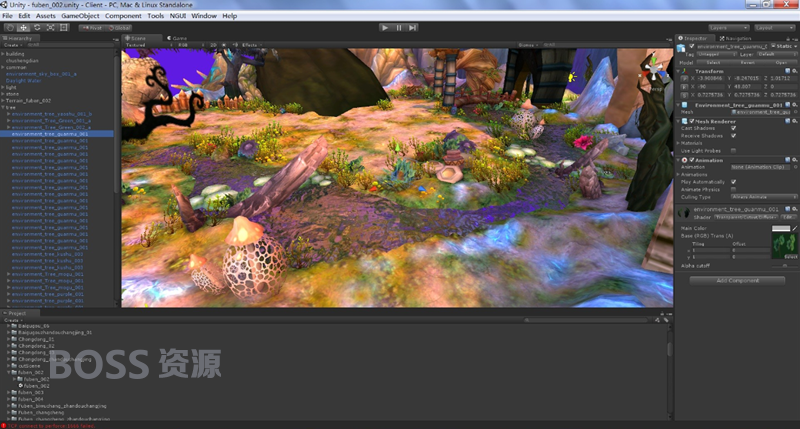Start Play mode with the play button

click(x=385, y=28)
